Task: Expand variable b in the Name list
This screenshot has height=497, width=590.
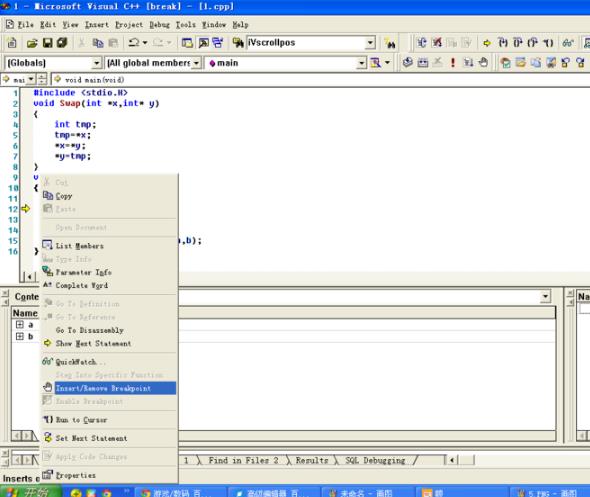Action: [x=20, y=336]
